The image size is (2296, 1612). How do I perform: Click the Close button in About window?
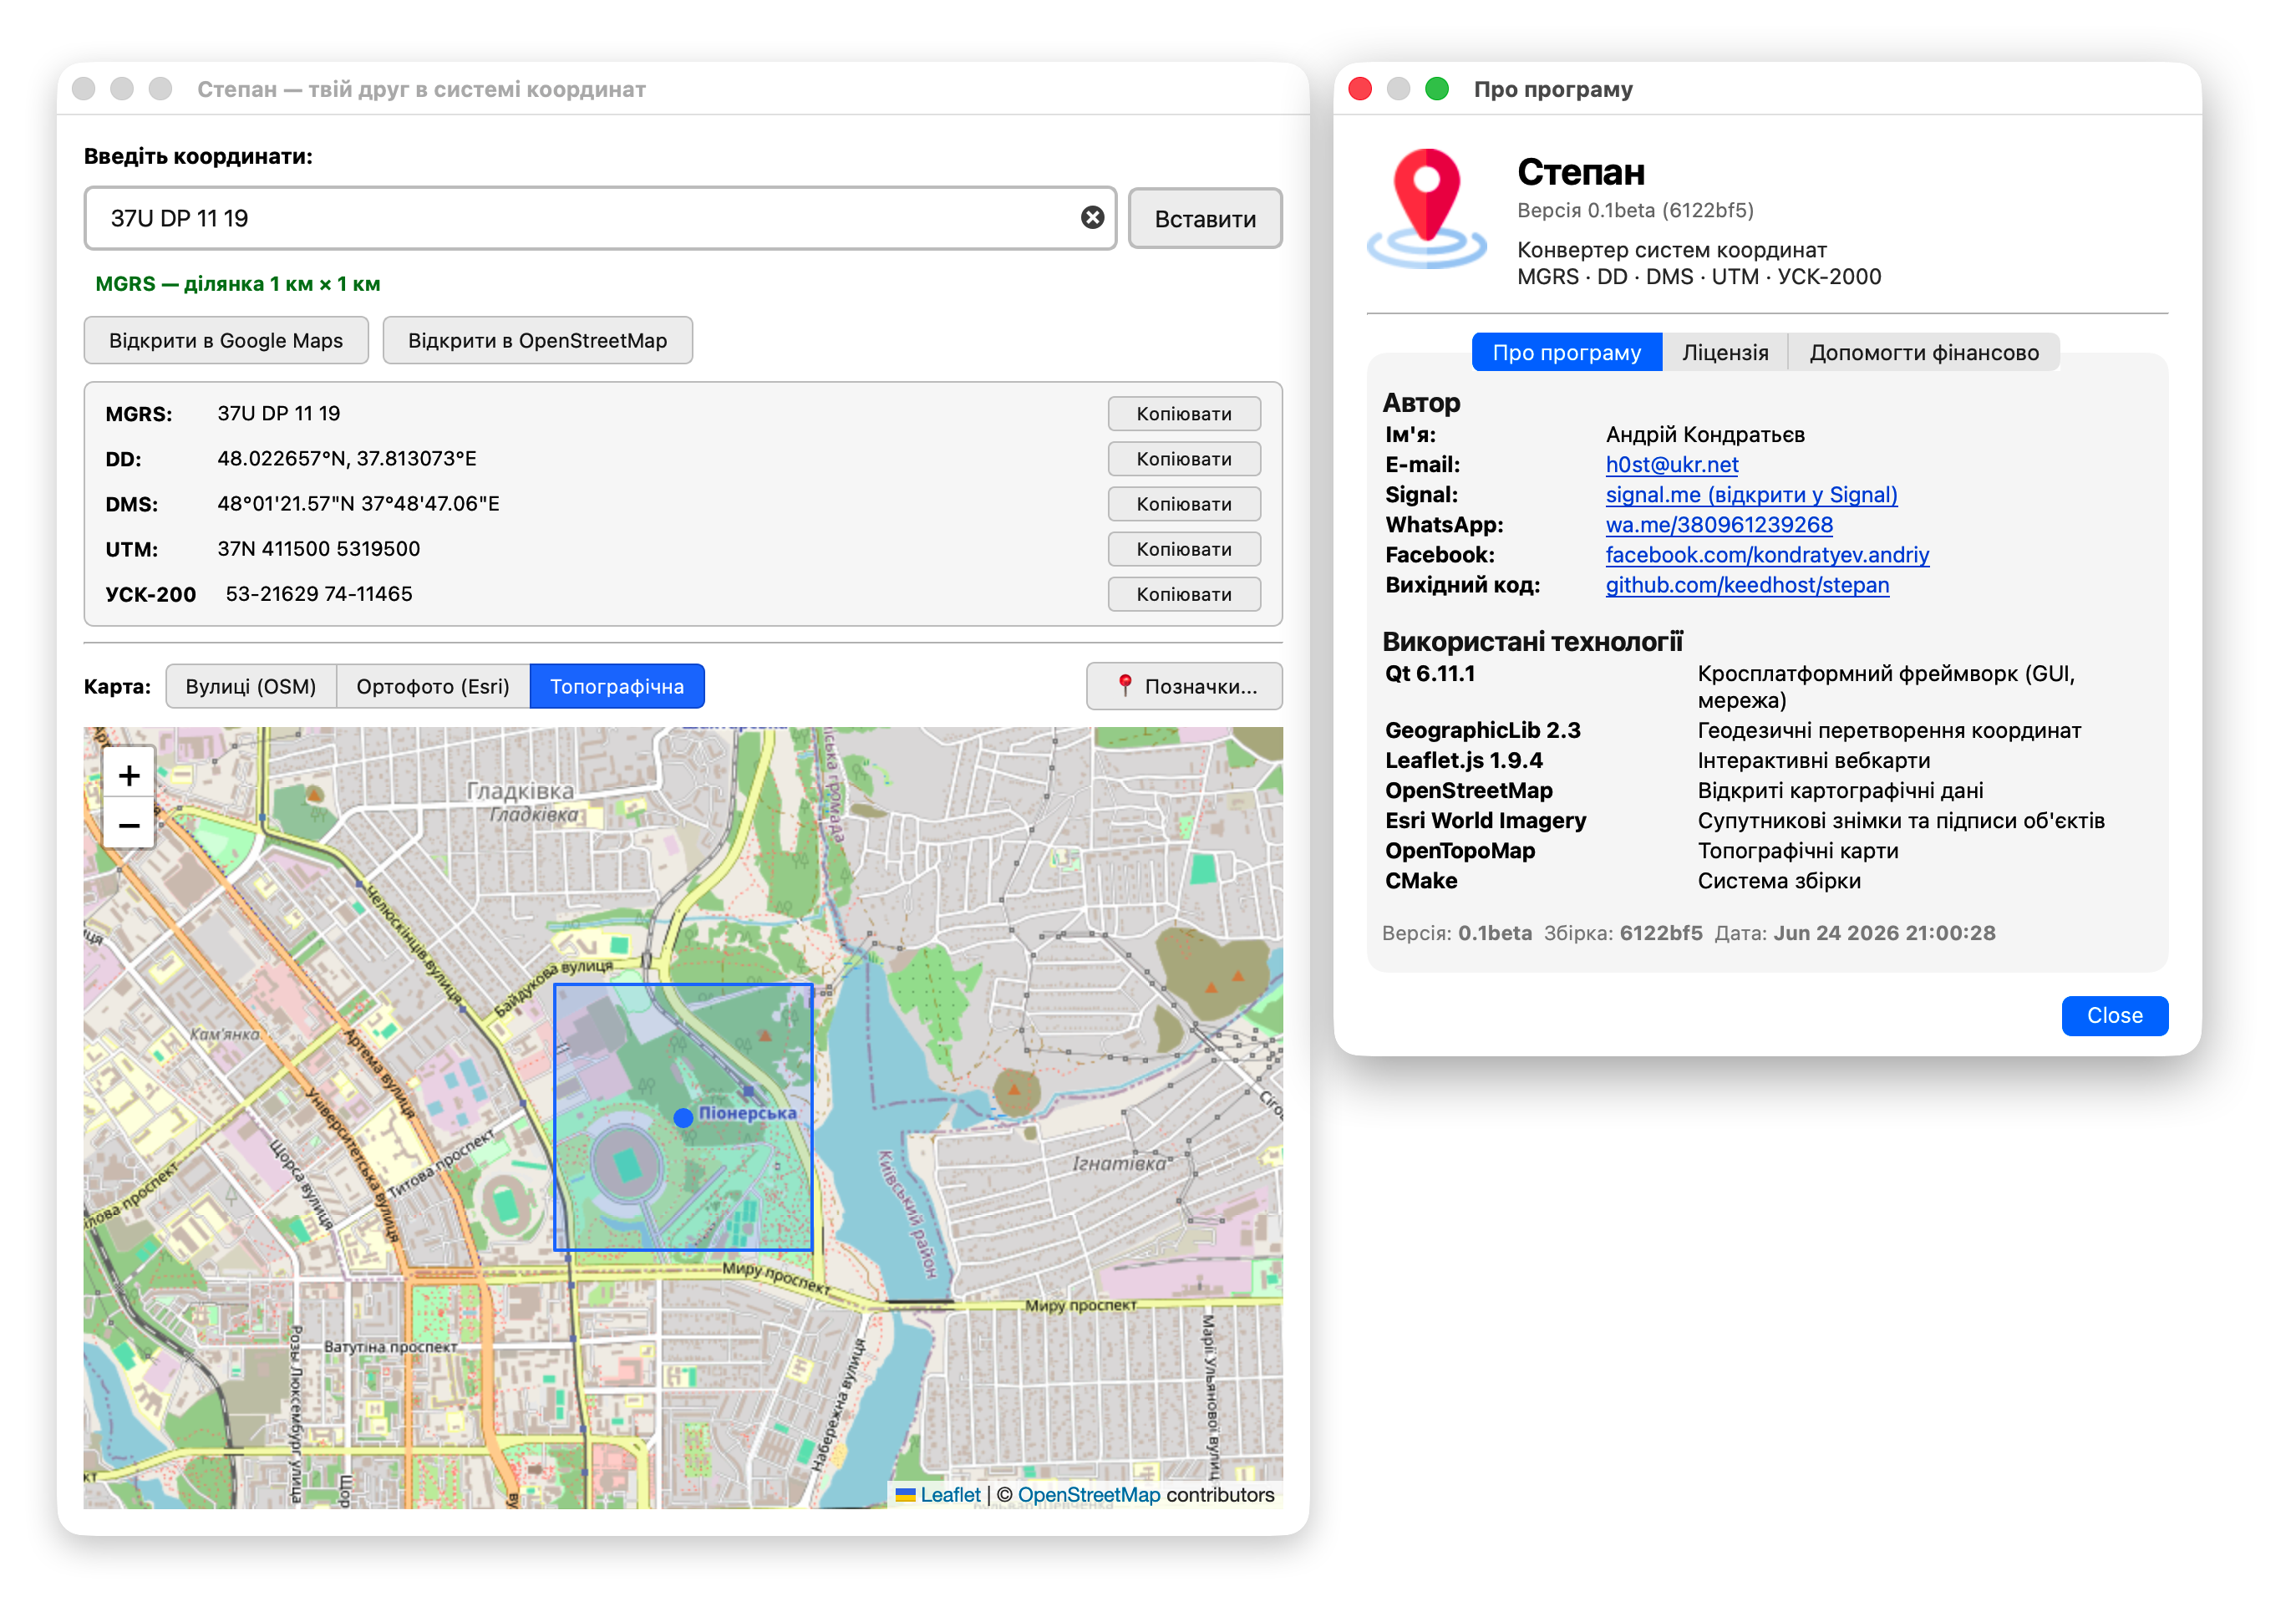point(2114,1015)
